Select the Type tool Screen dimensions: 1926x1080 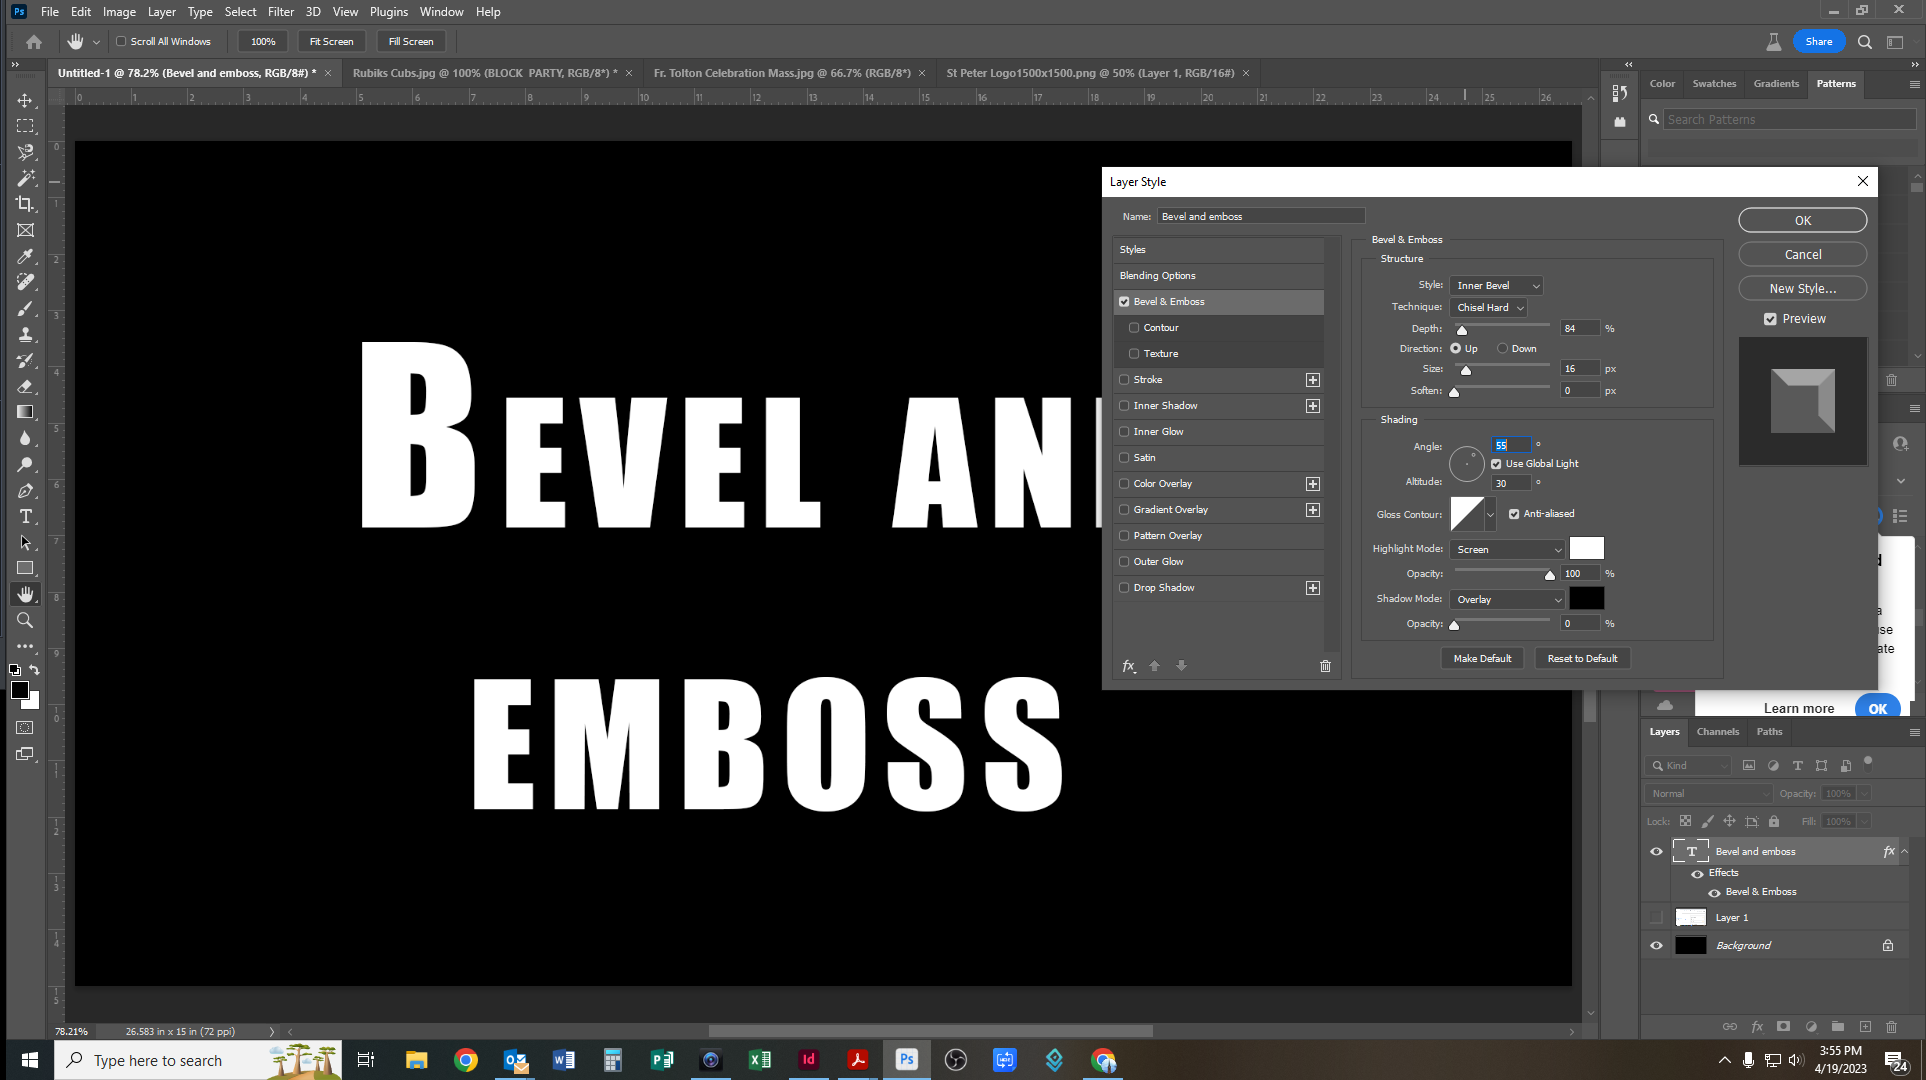tap(25, 517)
